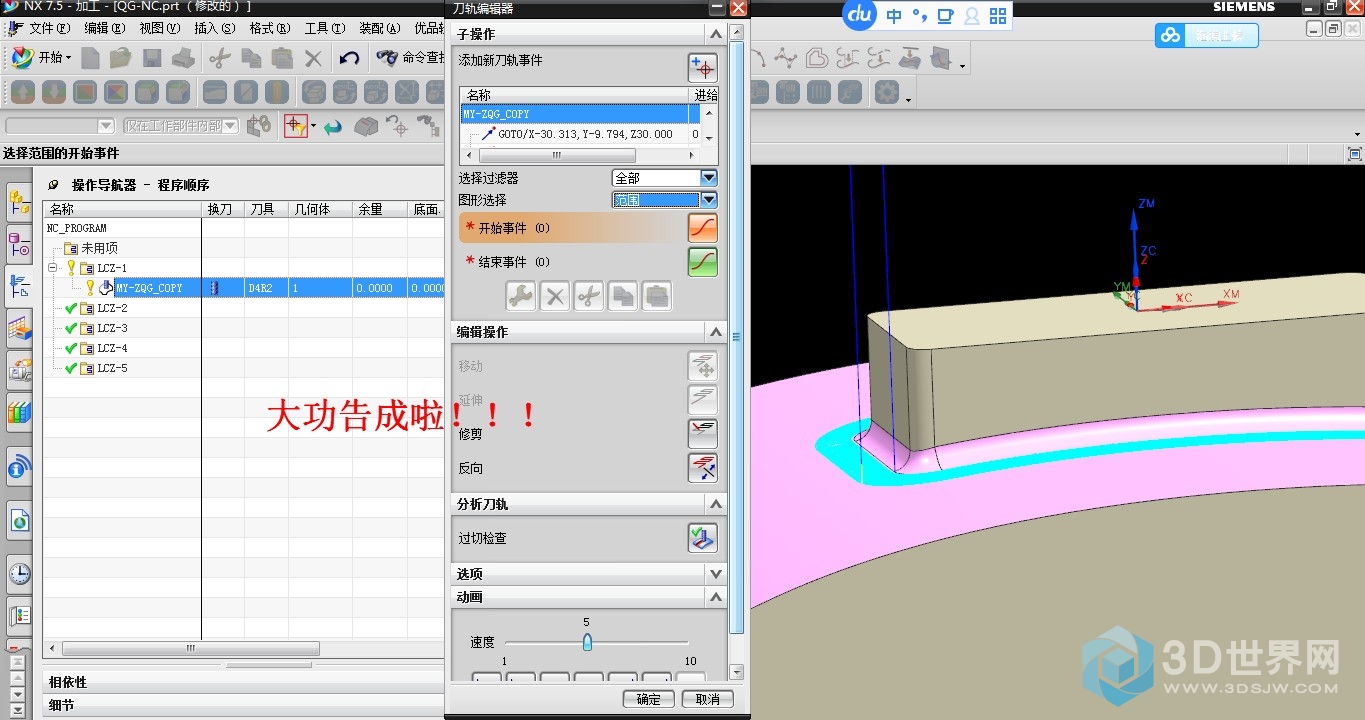Viewport: 1365px width, 720px height.
Task: Click the print icon in main toolbar
Action: click(183, 58)
